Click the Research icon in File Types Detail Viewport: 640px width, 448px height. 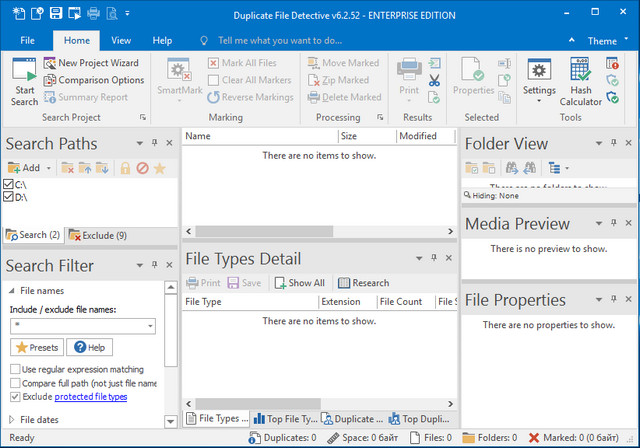[345, 283]
